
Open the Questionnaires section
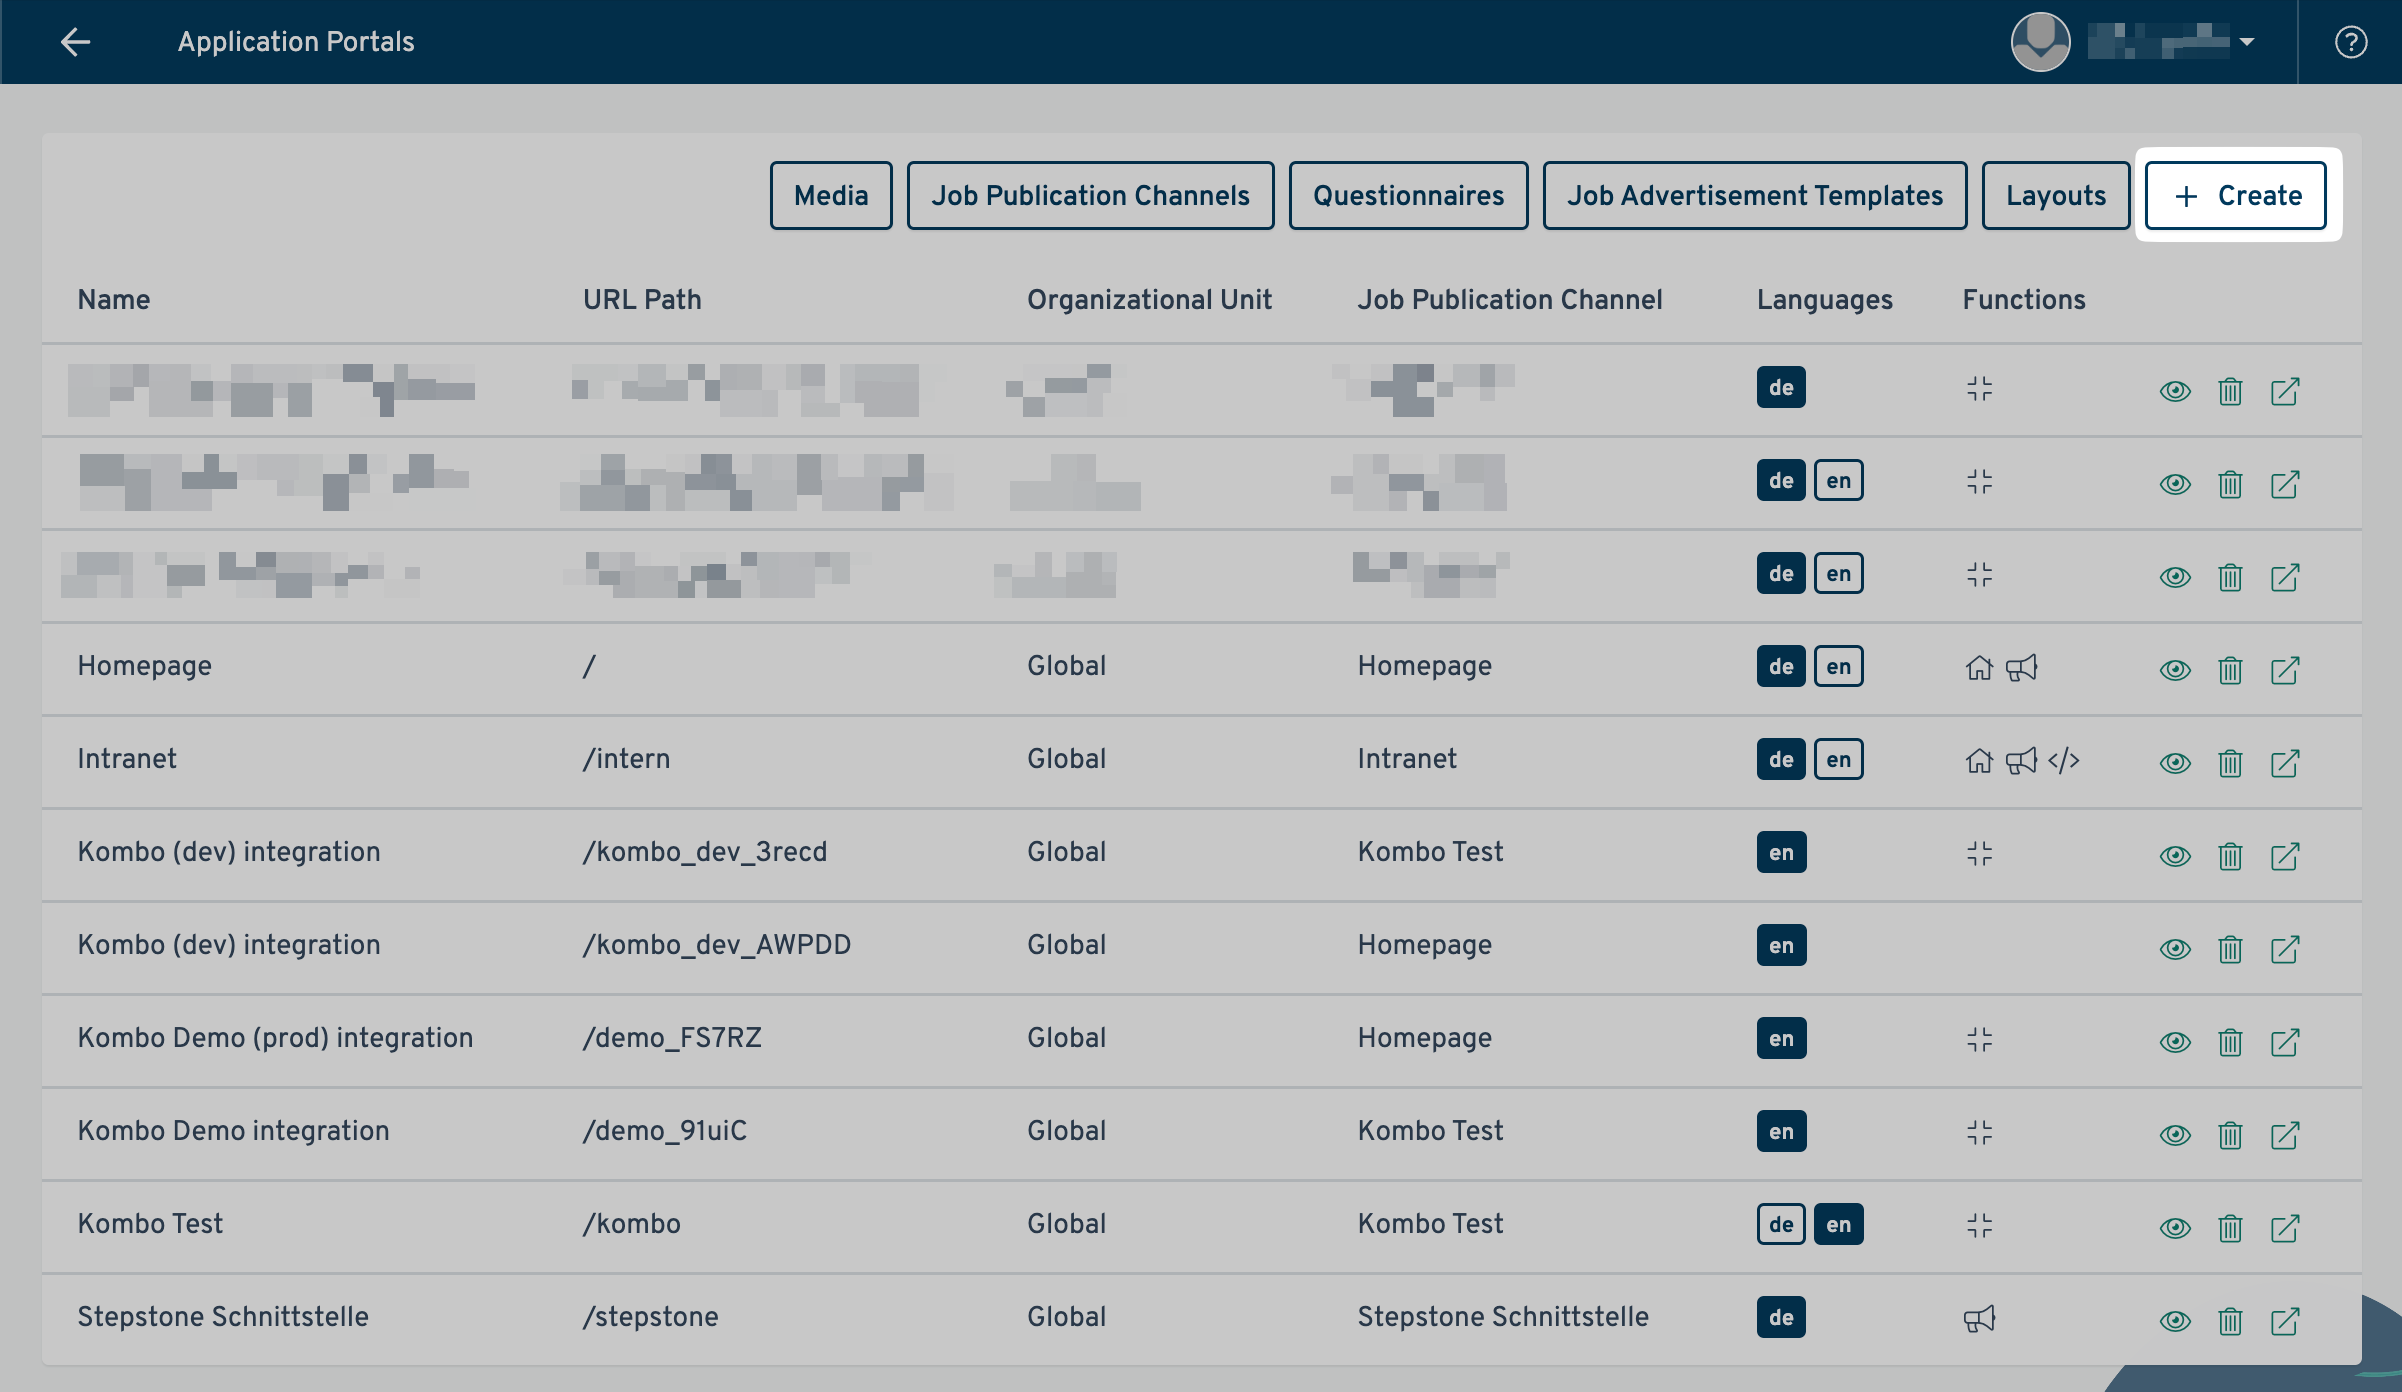click(1408, 196)
